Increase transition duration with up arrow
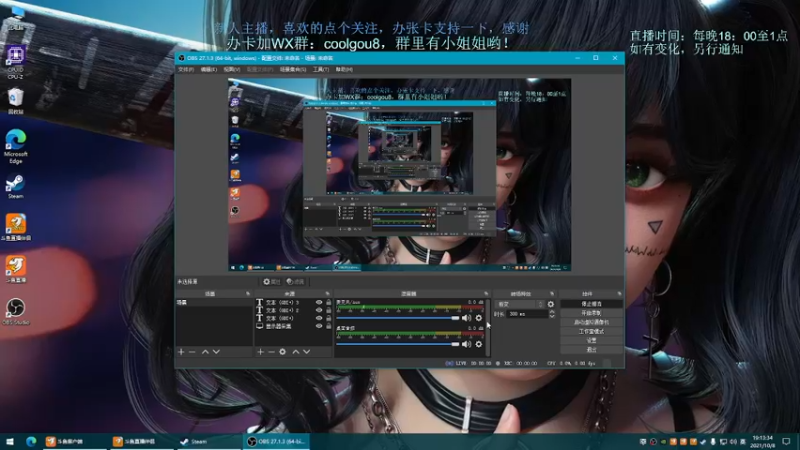 point(552,312)
